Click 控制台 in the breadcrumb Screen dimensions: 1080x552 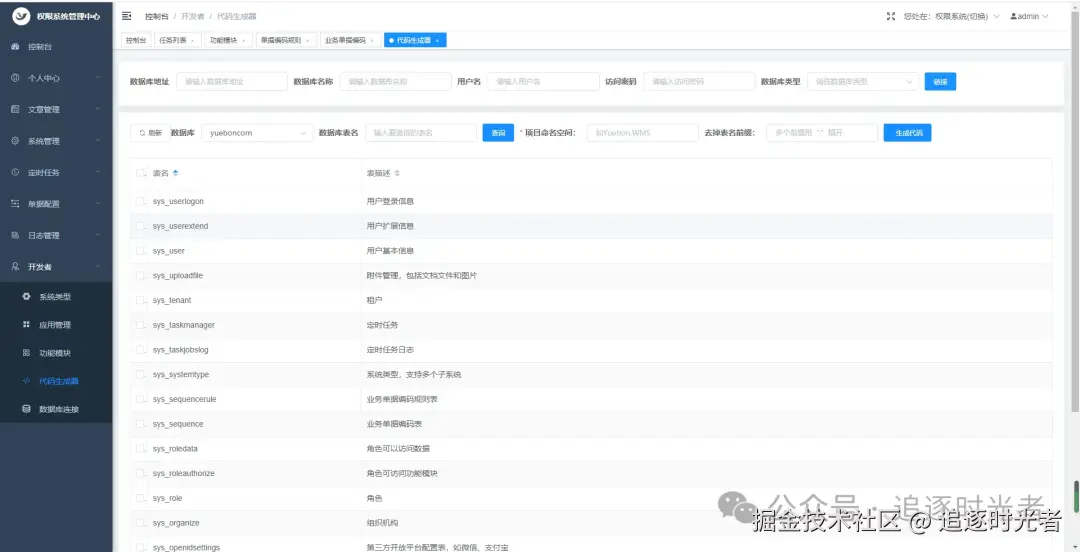(x=156, y=16)
